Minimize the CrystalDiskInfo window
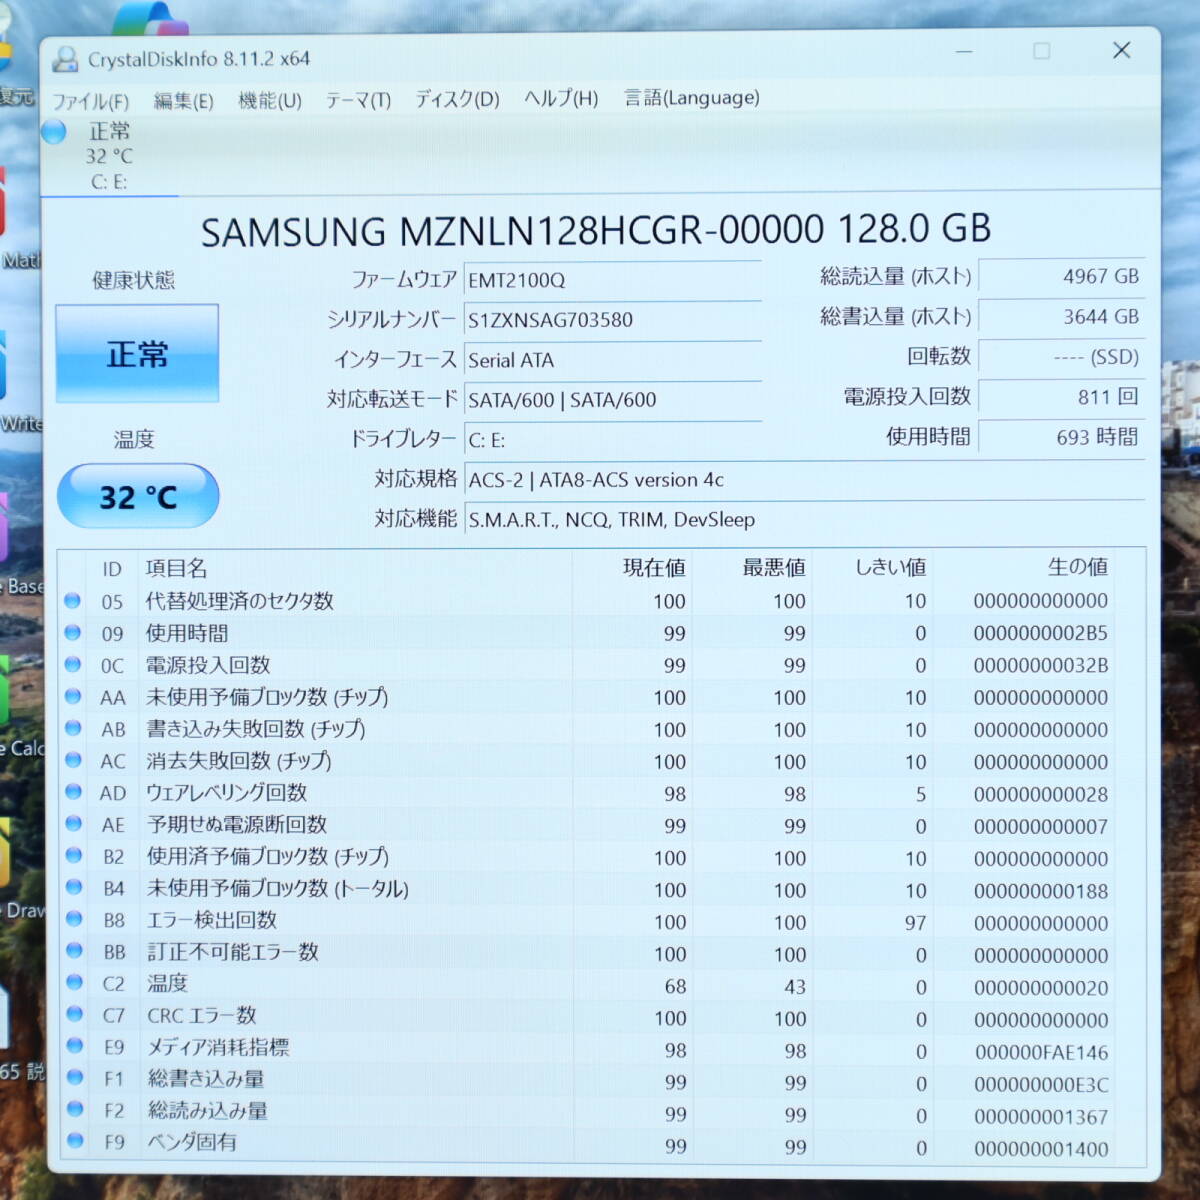Screen dimensions: 1200x1200 click(x=964, y=51)
